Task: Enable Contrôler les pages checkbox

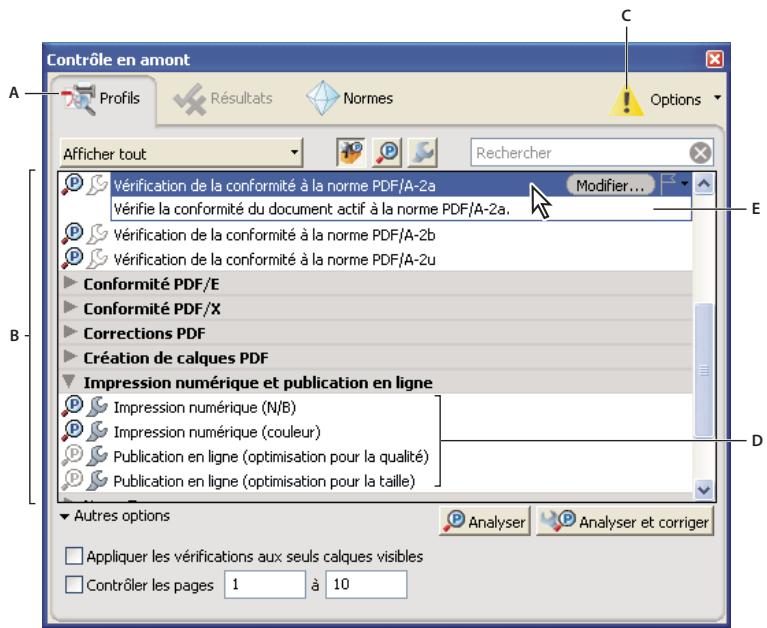Action: click(74, 585)
